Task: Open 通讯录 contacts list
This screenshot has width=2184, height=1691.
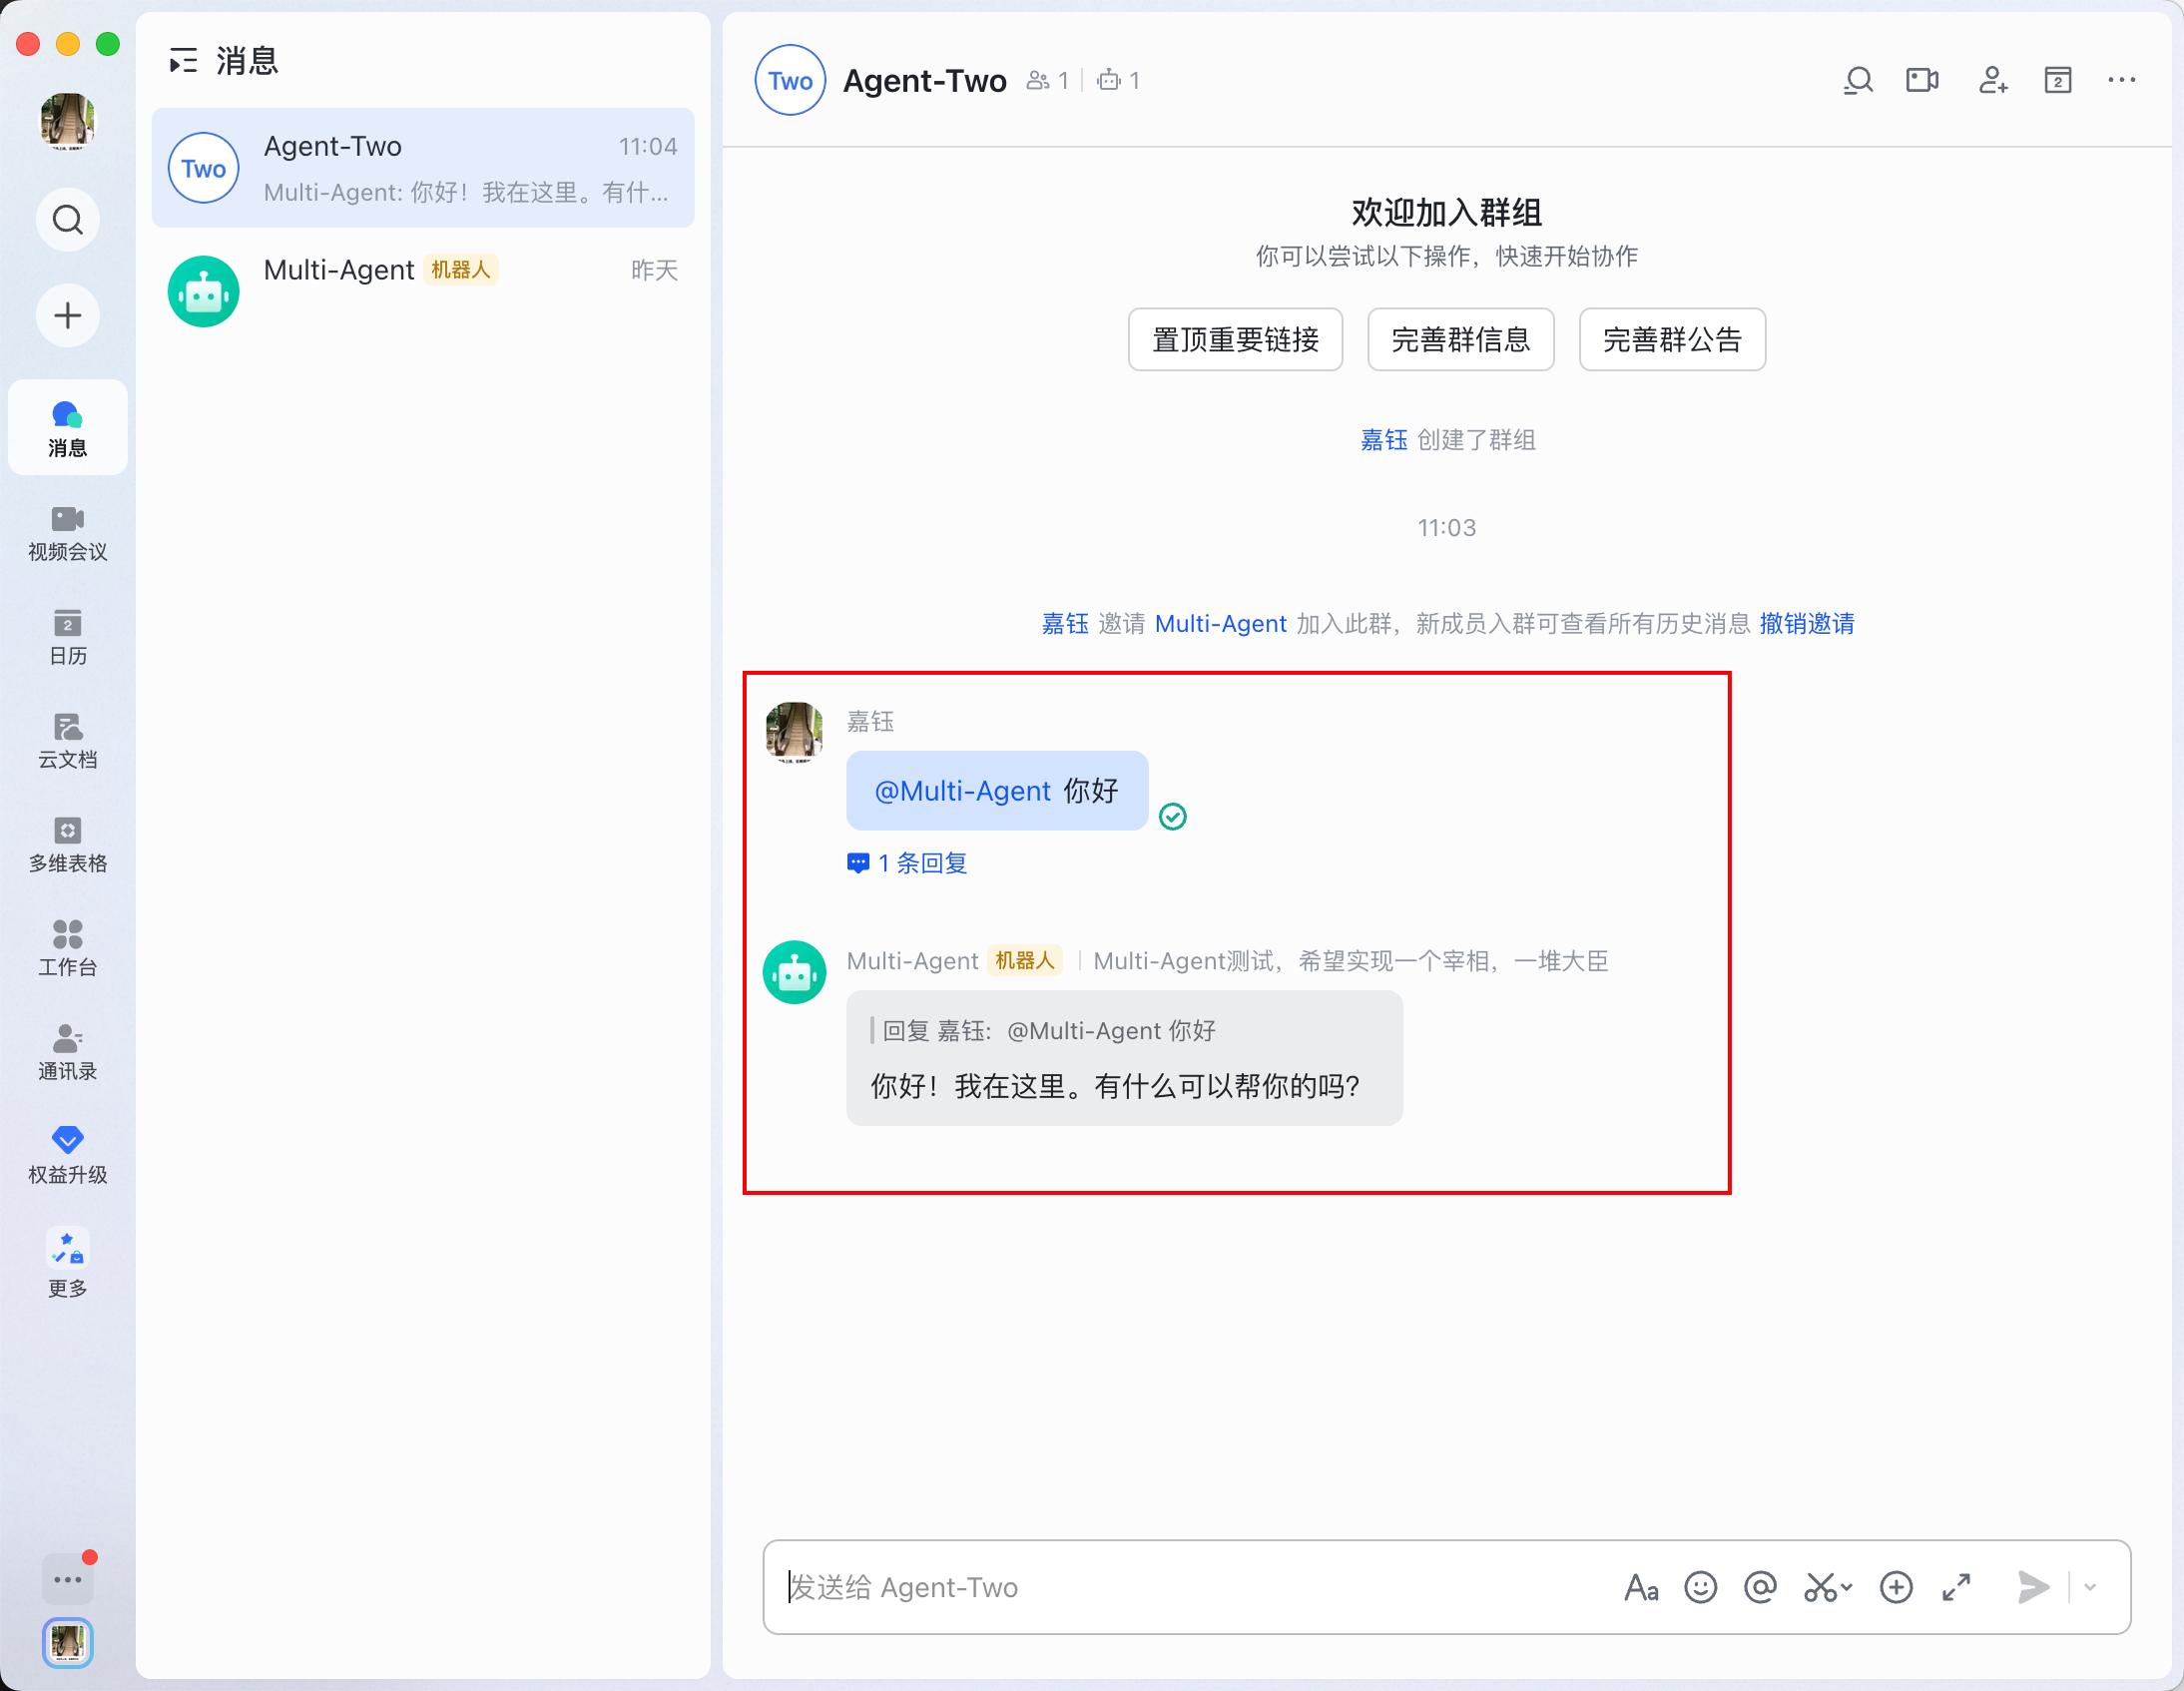Action: coord(67,1053)
